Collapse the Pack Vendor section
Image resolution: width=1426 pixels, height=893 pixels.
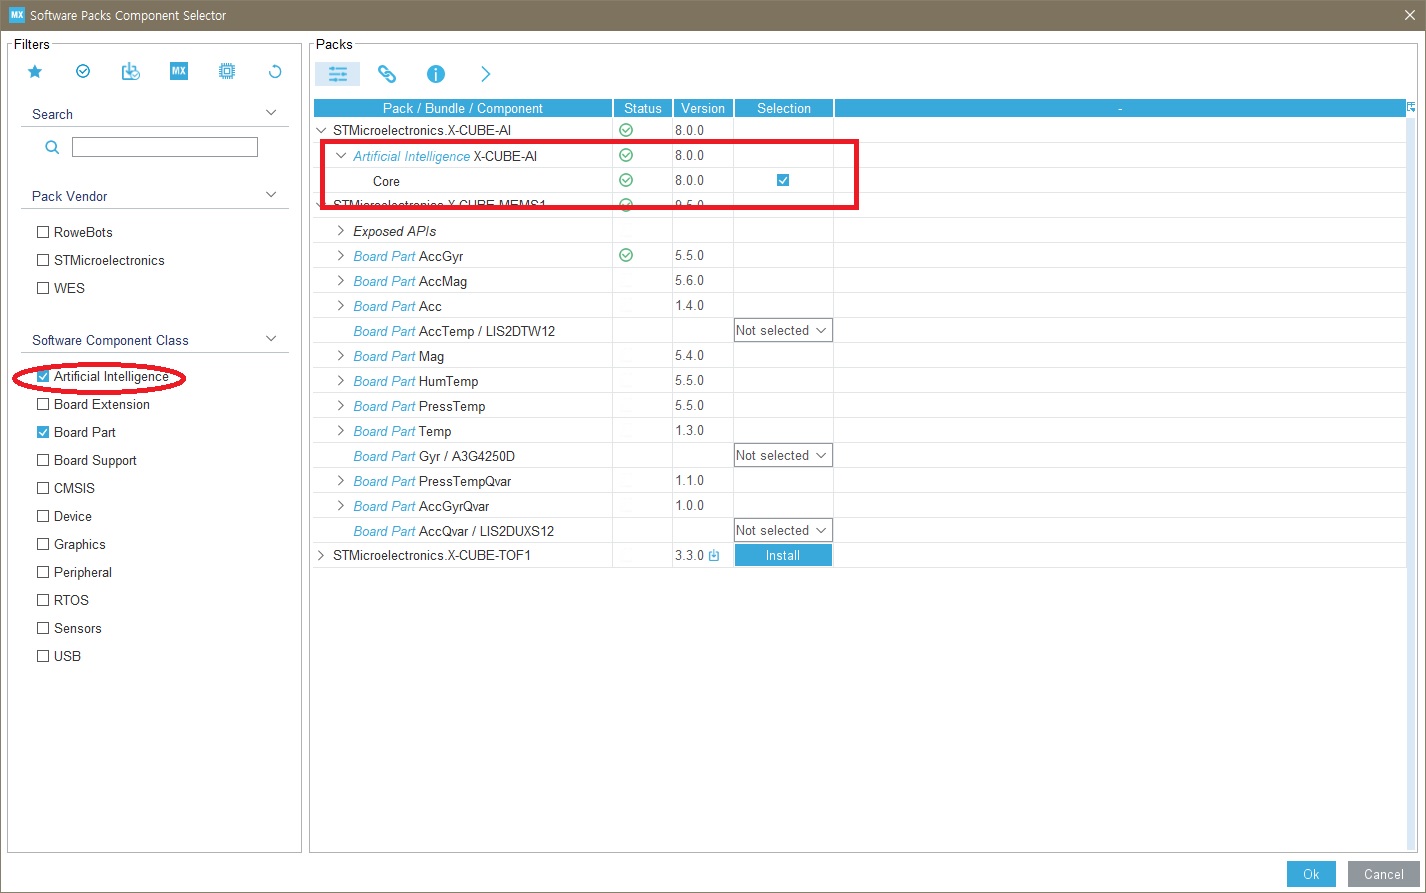point(271,195)
